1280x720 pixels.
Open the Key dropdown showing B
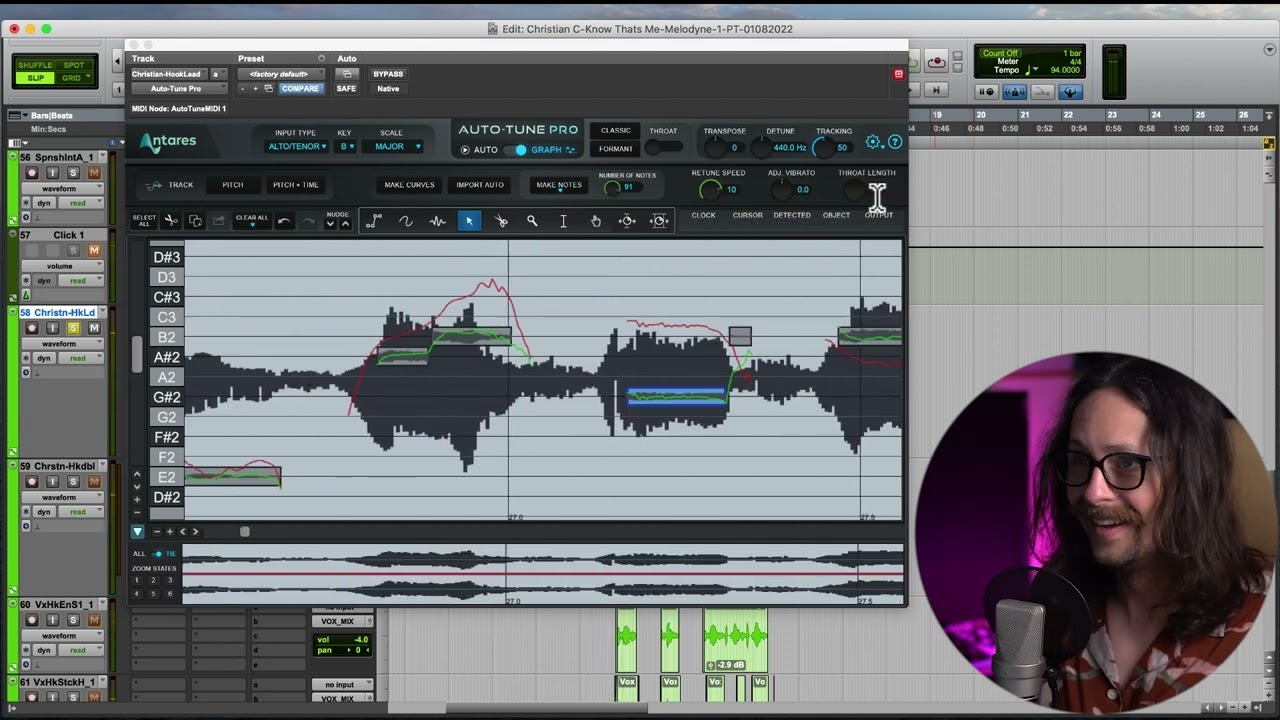[x=347, y=147]
